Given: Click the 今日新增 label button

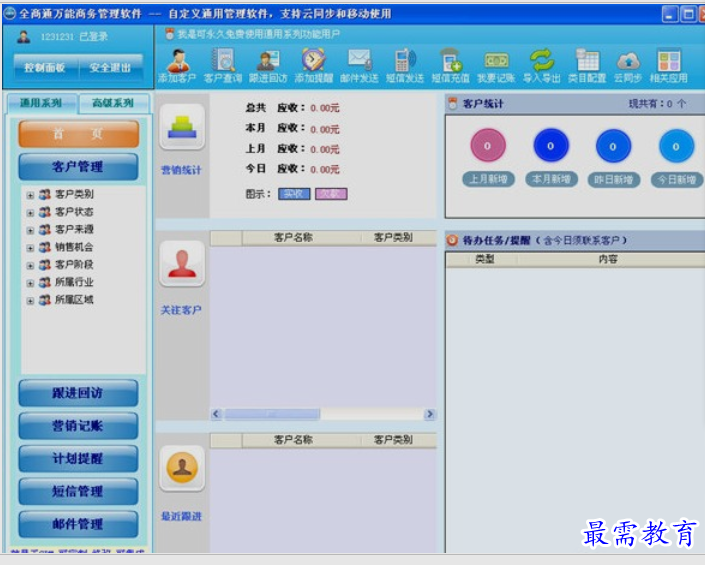Looking at the screenshot, I should click(x=677, y=180).
